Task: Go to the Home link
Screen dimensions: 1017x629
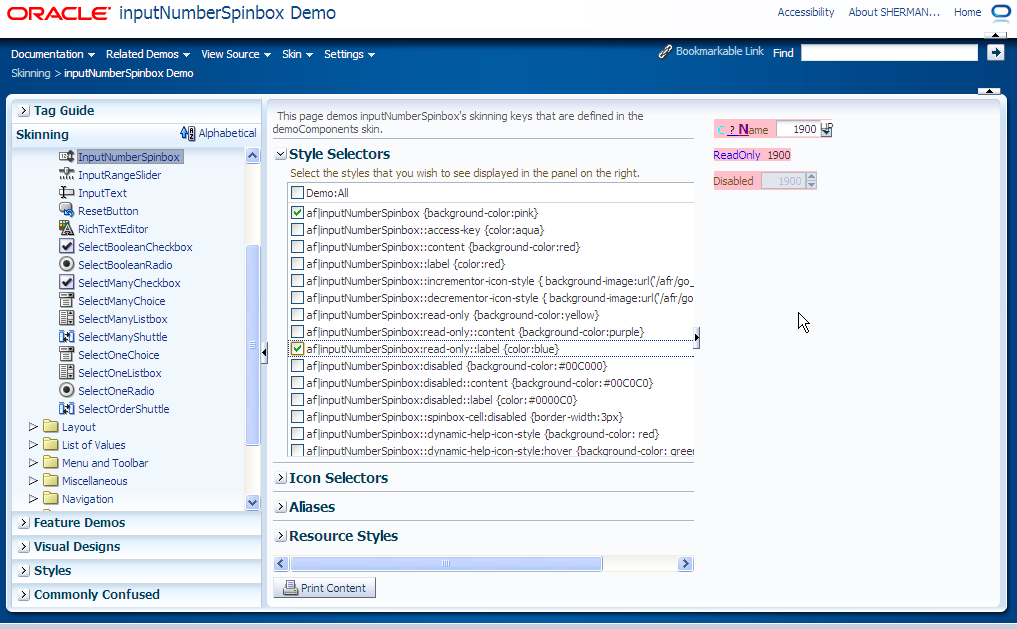Action: tap(967, 12)
